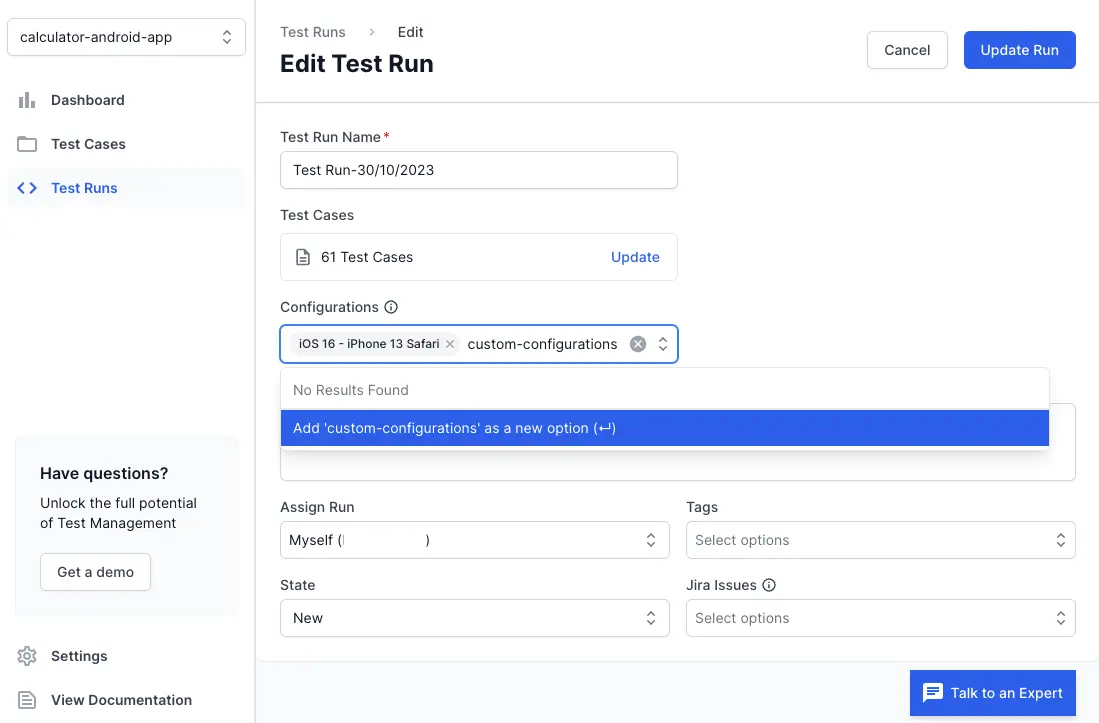Go to Test Runs breadcrumb link

click(312, 32)
